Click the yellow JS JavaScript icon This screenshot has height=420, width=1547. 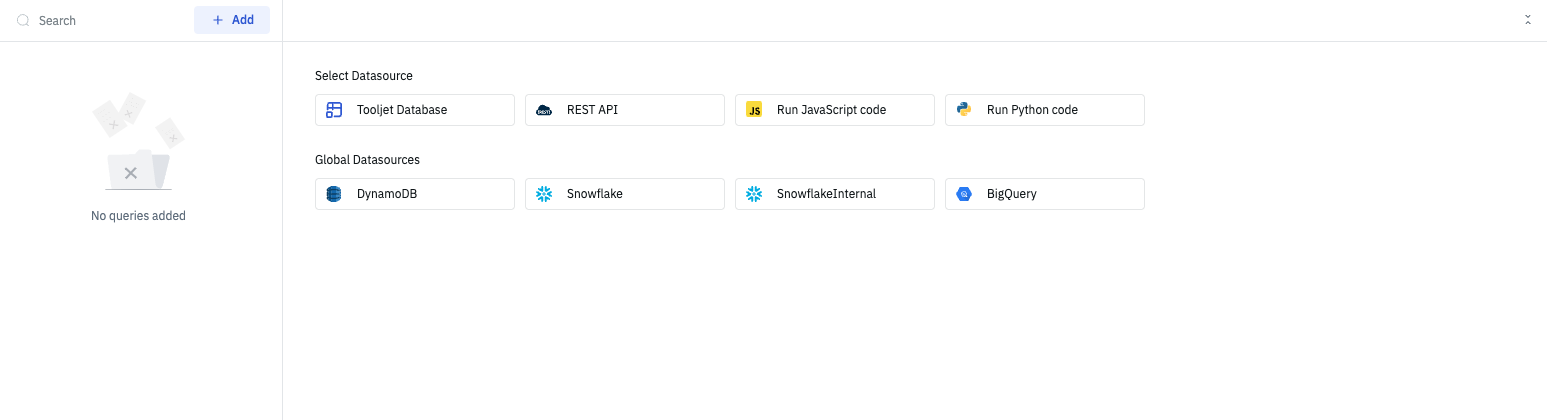click(x=754, y=110)
